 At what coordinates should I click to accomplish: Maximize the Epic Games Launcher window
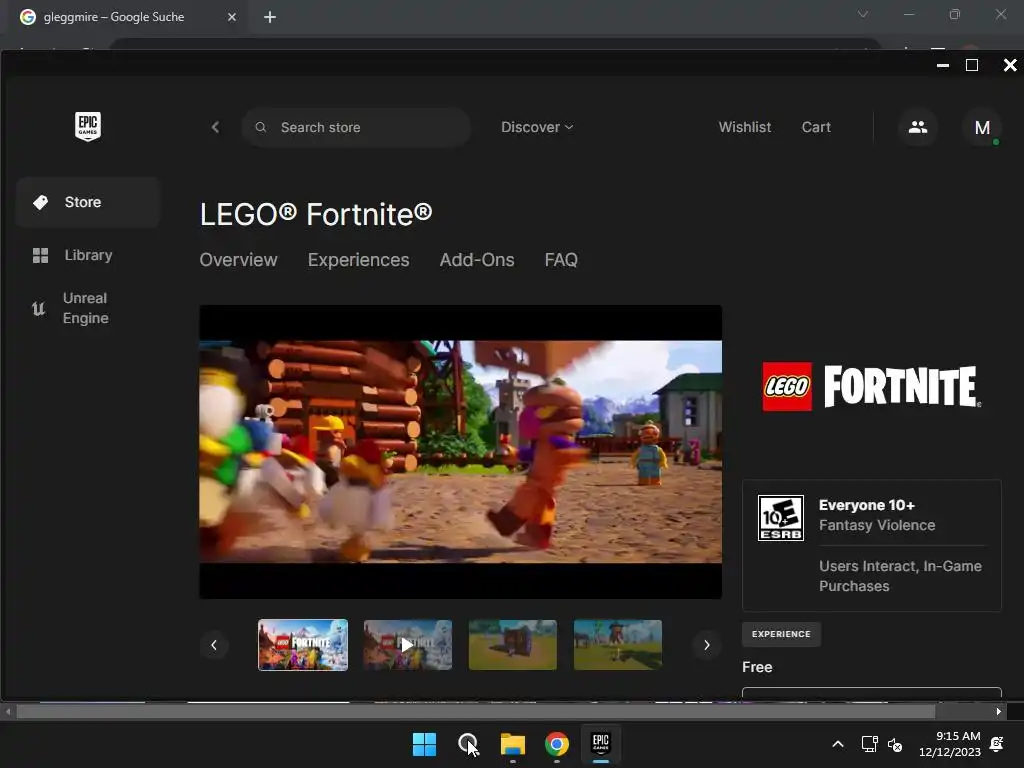tap(972, 65)
